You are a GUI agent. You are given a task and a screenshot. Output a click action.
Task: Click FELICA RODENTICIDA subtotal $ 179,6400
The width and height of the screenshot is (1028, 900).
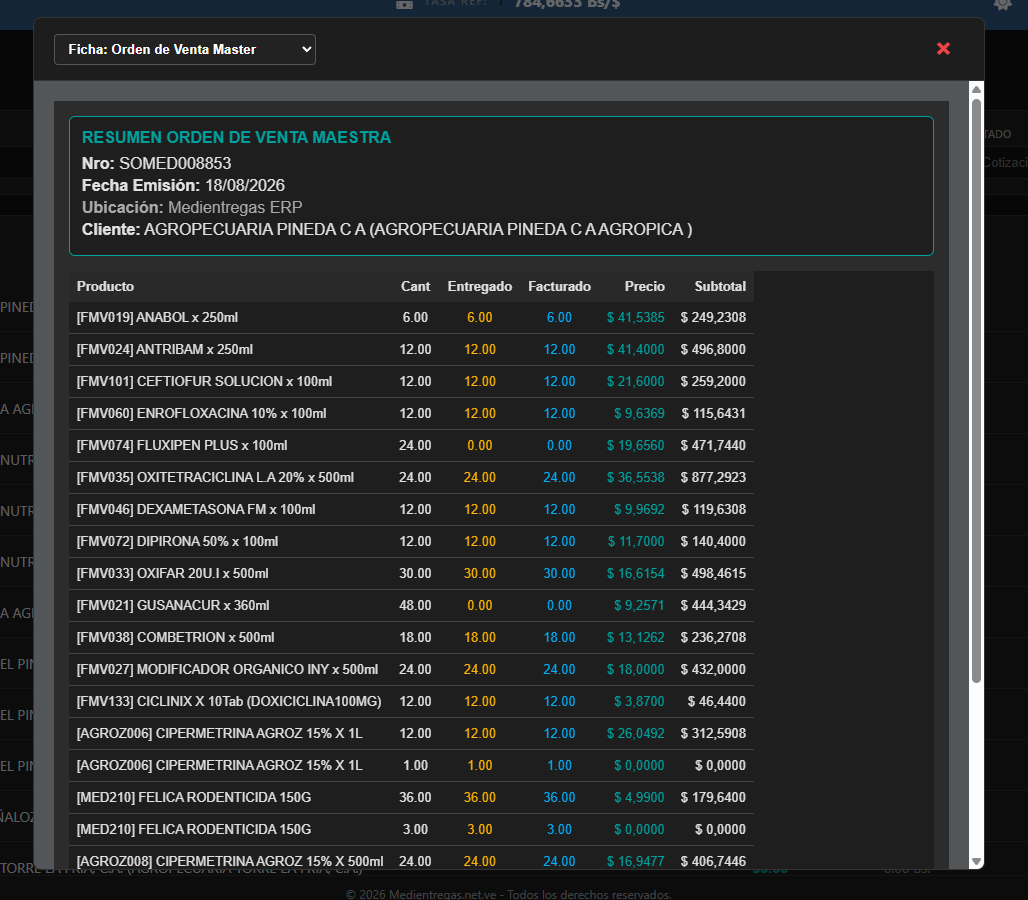click(x=713, y=798)
